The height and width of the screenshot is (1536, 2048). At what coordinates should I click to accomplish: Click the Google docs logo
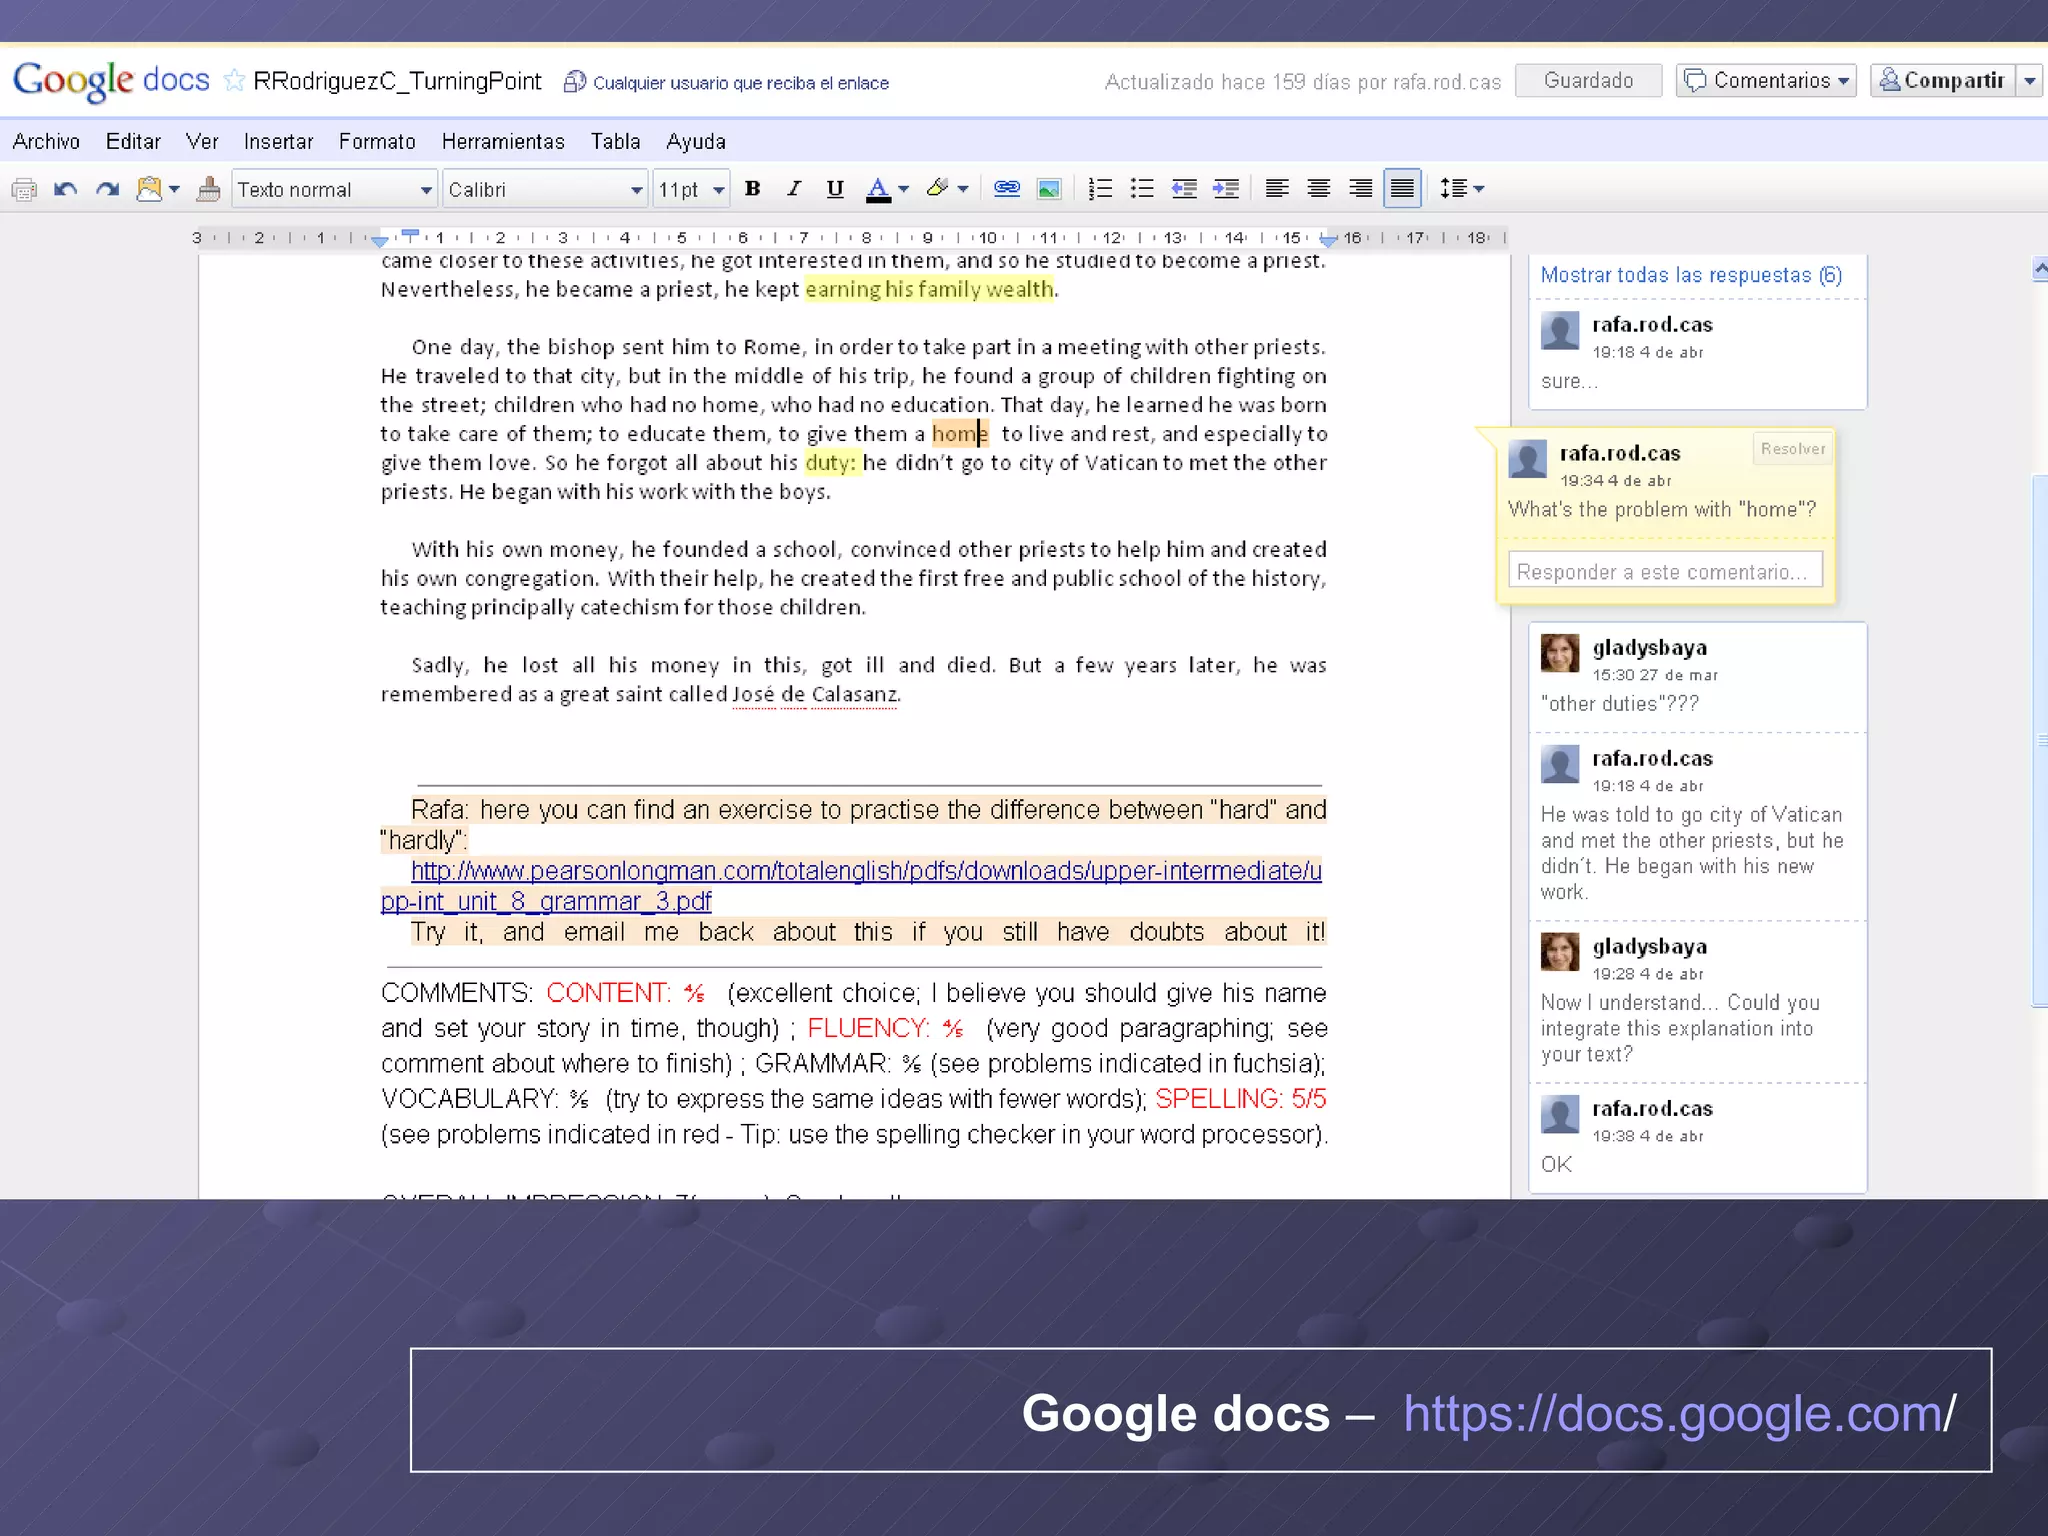point(111,80)
